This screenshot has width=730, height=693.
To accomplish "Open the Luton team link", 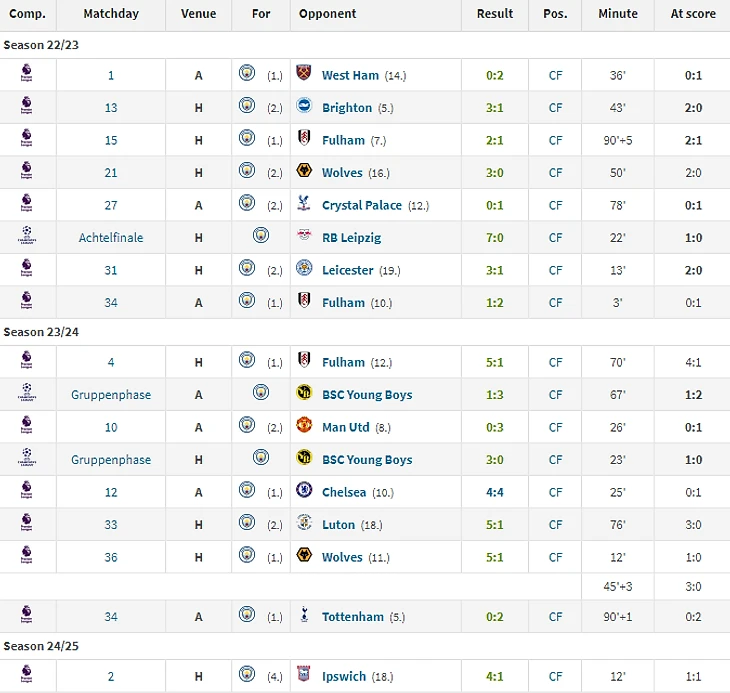I will (338, 525).
